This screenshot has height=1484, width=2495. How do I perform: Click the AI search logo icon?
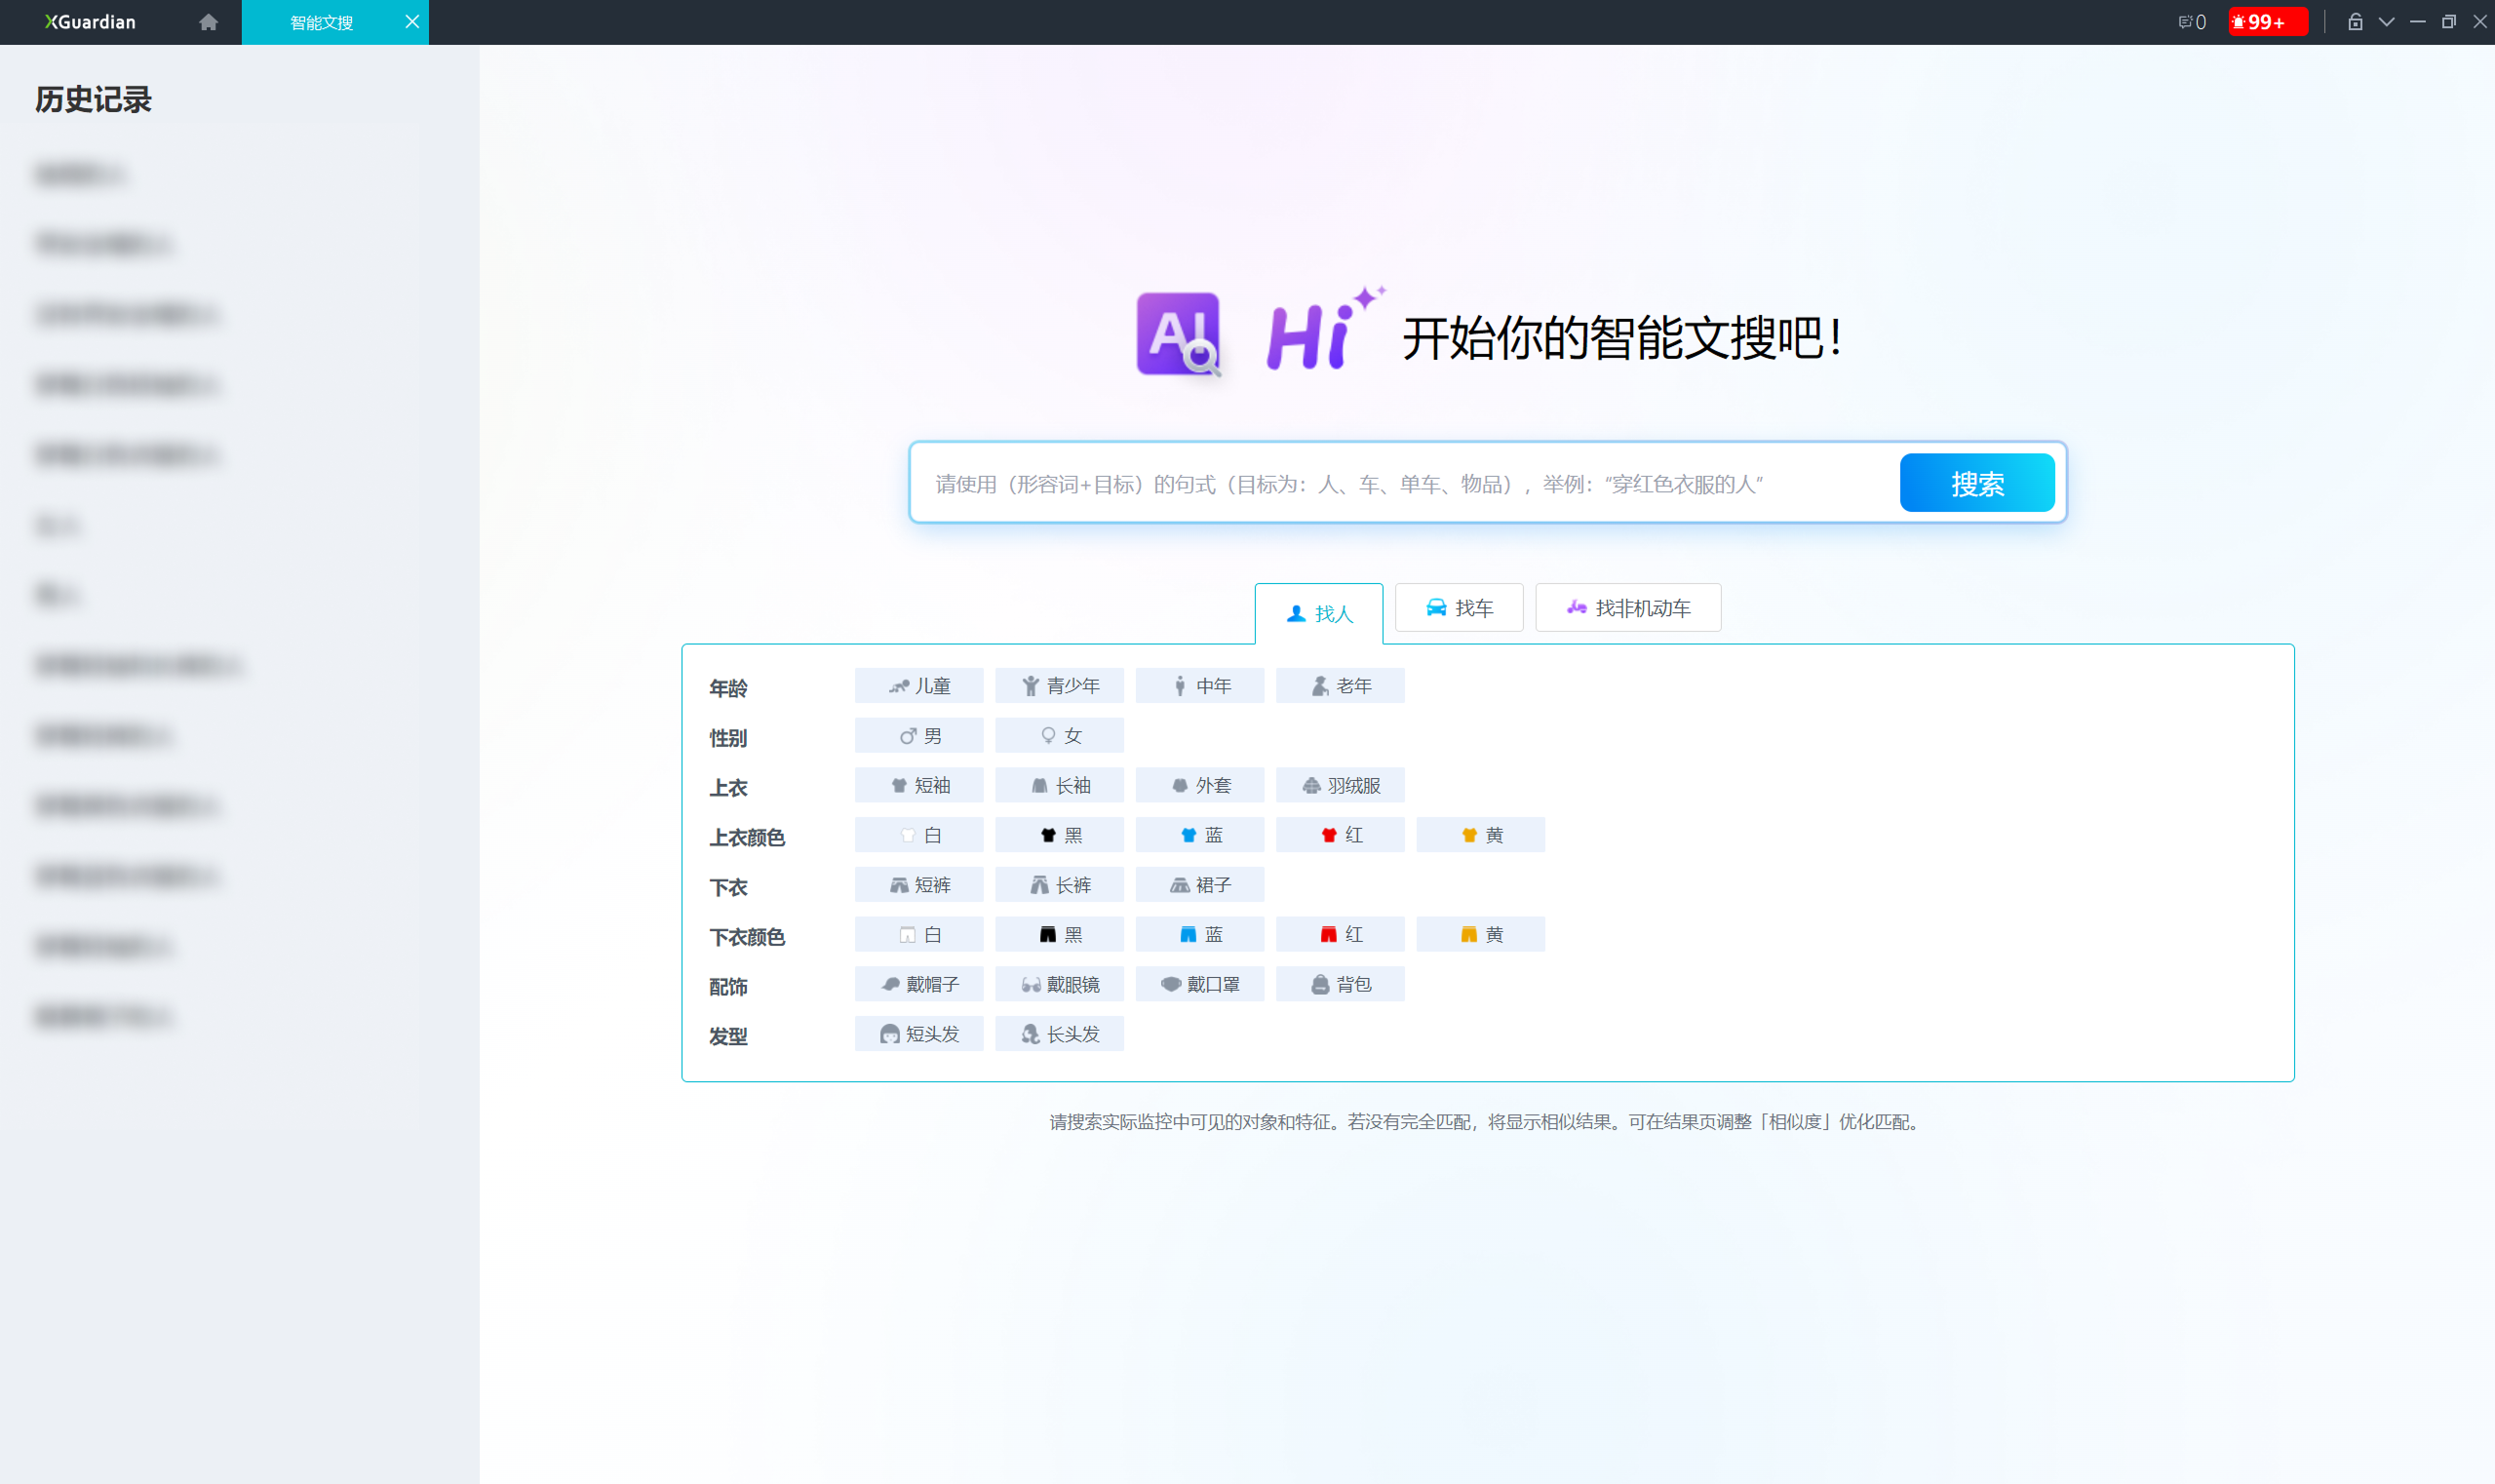1178,334
